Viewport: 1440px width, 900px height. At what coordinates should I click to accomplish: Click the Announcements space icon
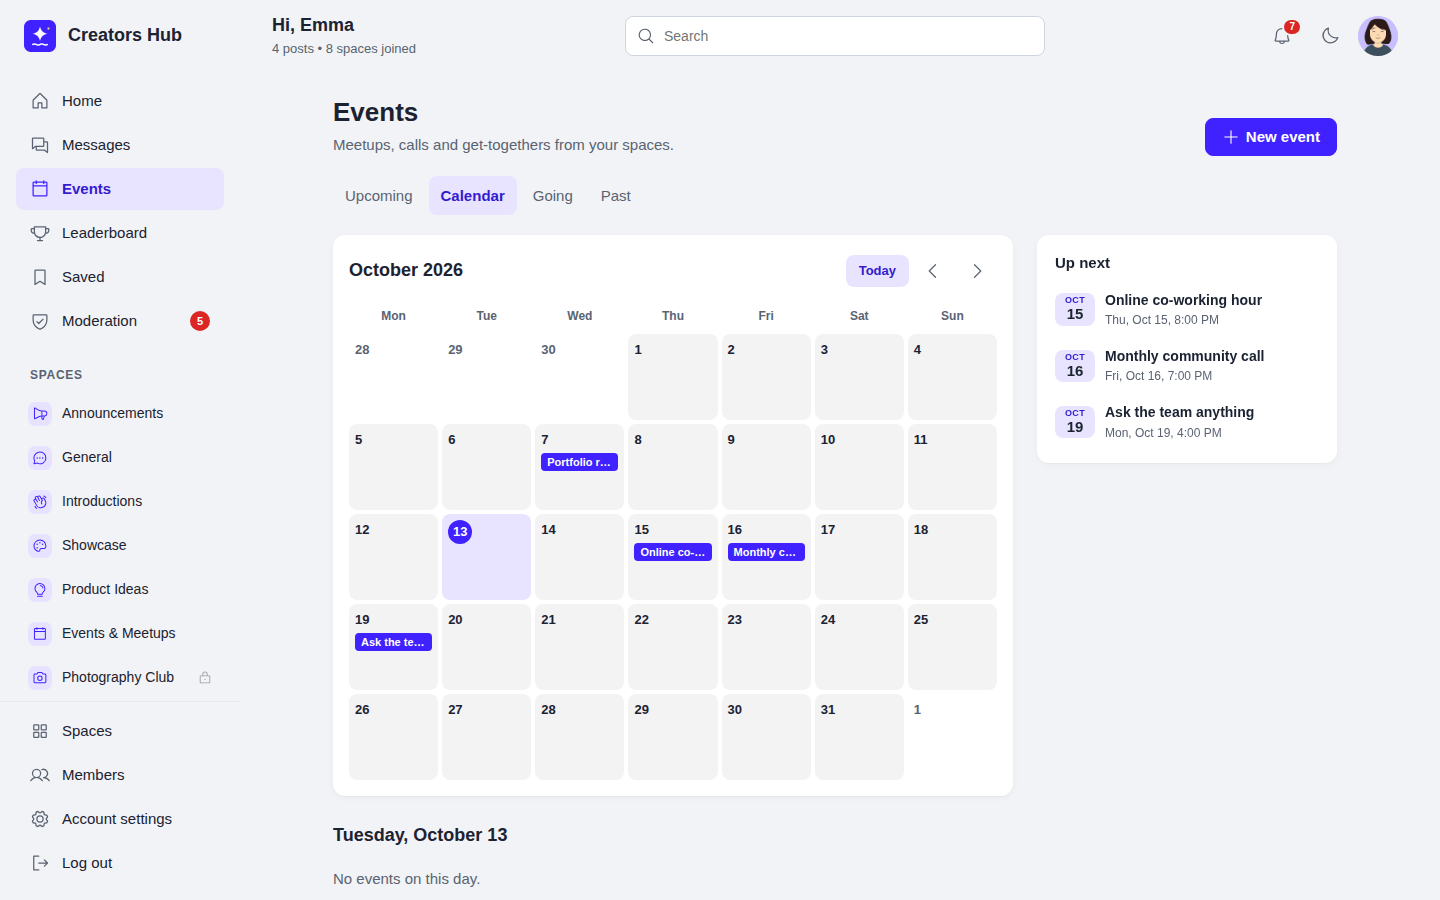pyautogui.click(x=40, y=413)
